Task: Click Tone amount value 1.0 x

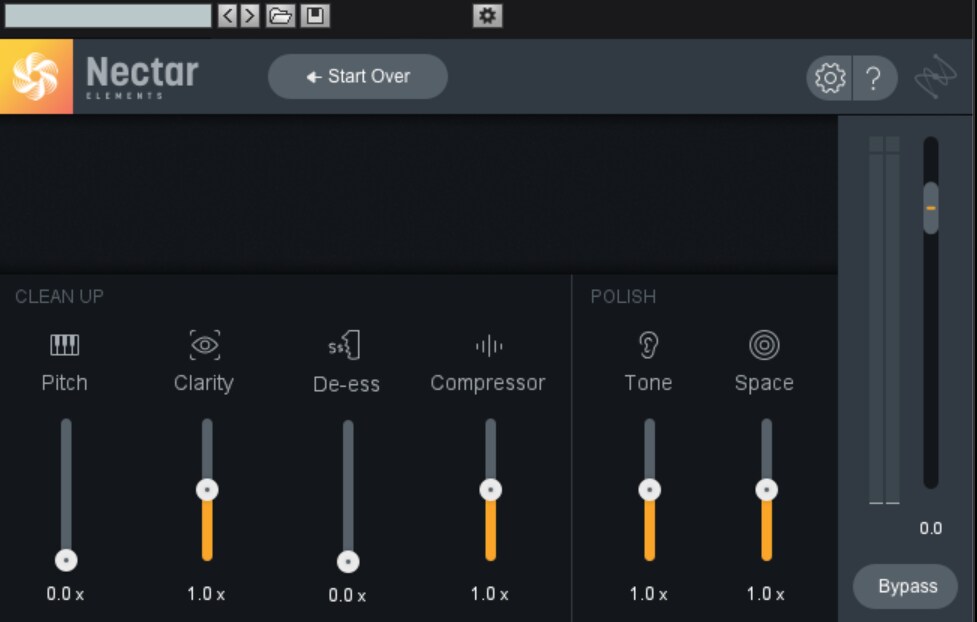Action: 648,594
